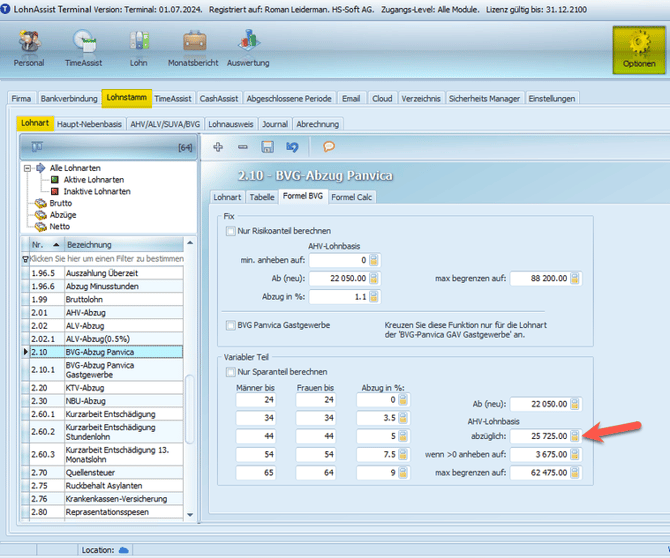Enable 'Nur Risikoanteil berechnen' checkbox
The height and width of the screenshot is (558, 670).
[231, 231]
